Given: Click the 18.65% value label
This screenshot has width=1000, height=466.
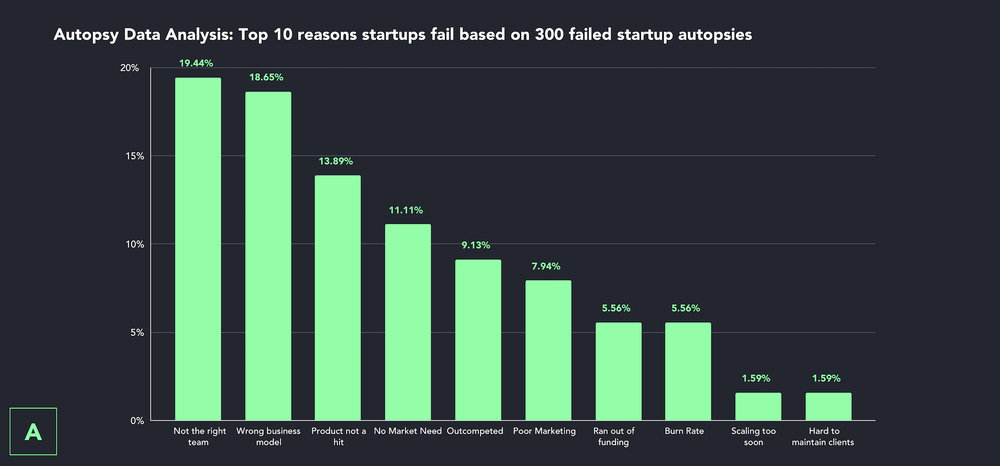Looking at the screenshot, I should click(x=267, y=77).
